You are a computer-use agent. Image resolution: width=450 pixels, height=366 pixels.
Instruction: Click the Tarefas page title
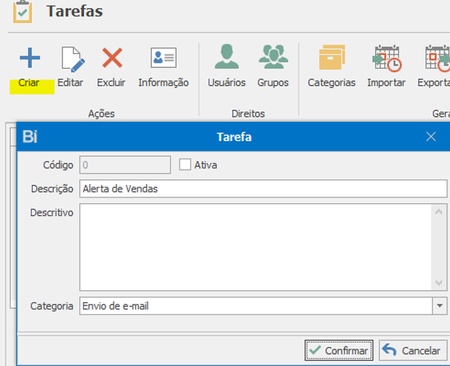[x=75, y=11]
